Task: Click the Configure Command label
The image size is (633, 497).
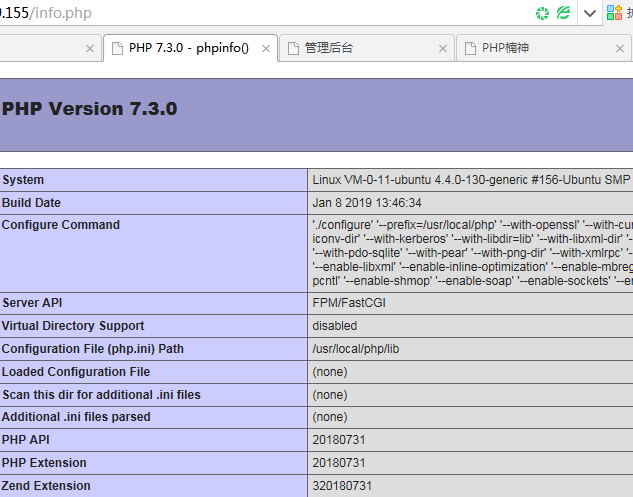Action: (61, 225)
